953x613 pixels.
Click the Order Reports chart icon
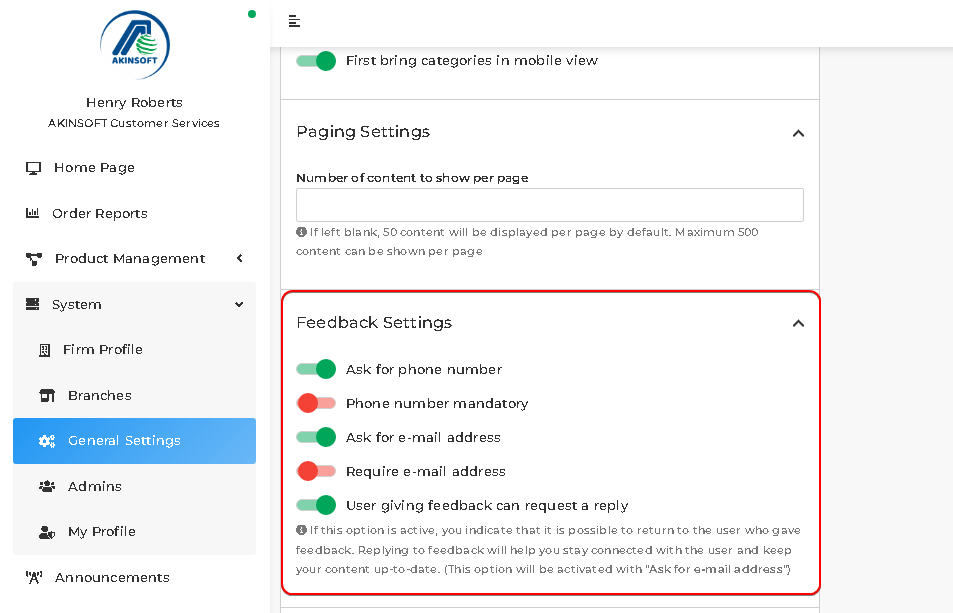point(32,213)
